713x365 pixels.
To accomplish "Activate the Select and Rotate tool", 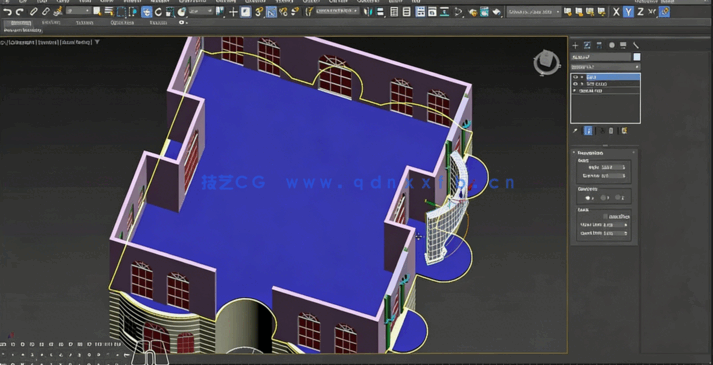I will point(158,12).
